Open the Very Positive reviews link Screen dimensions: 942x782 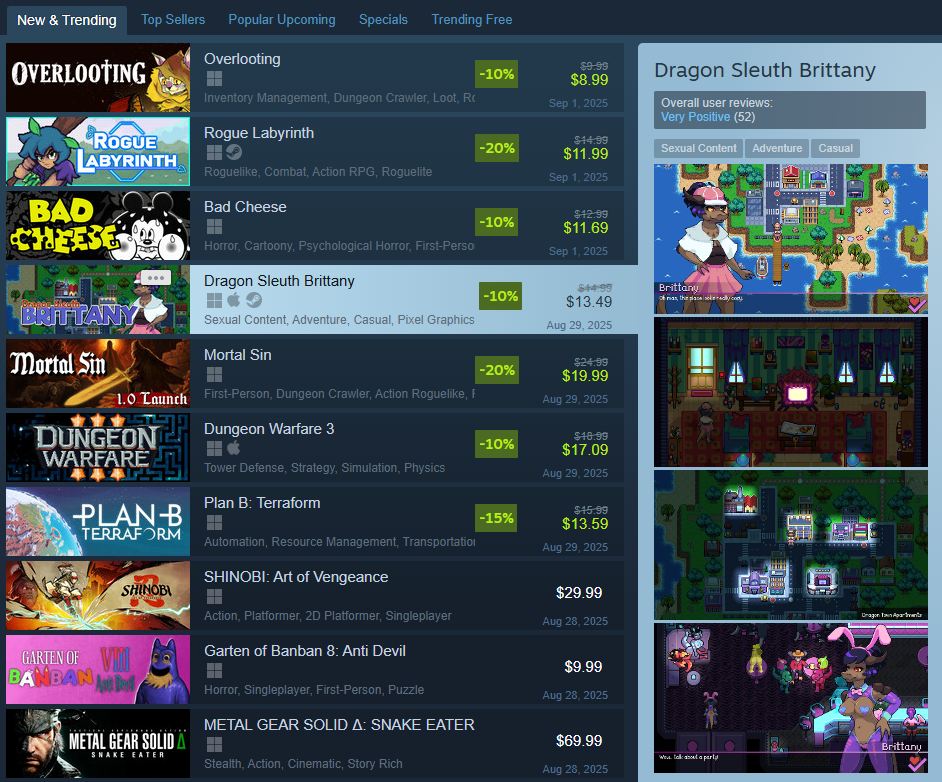pyautogui.click(x=696, y=117)
